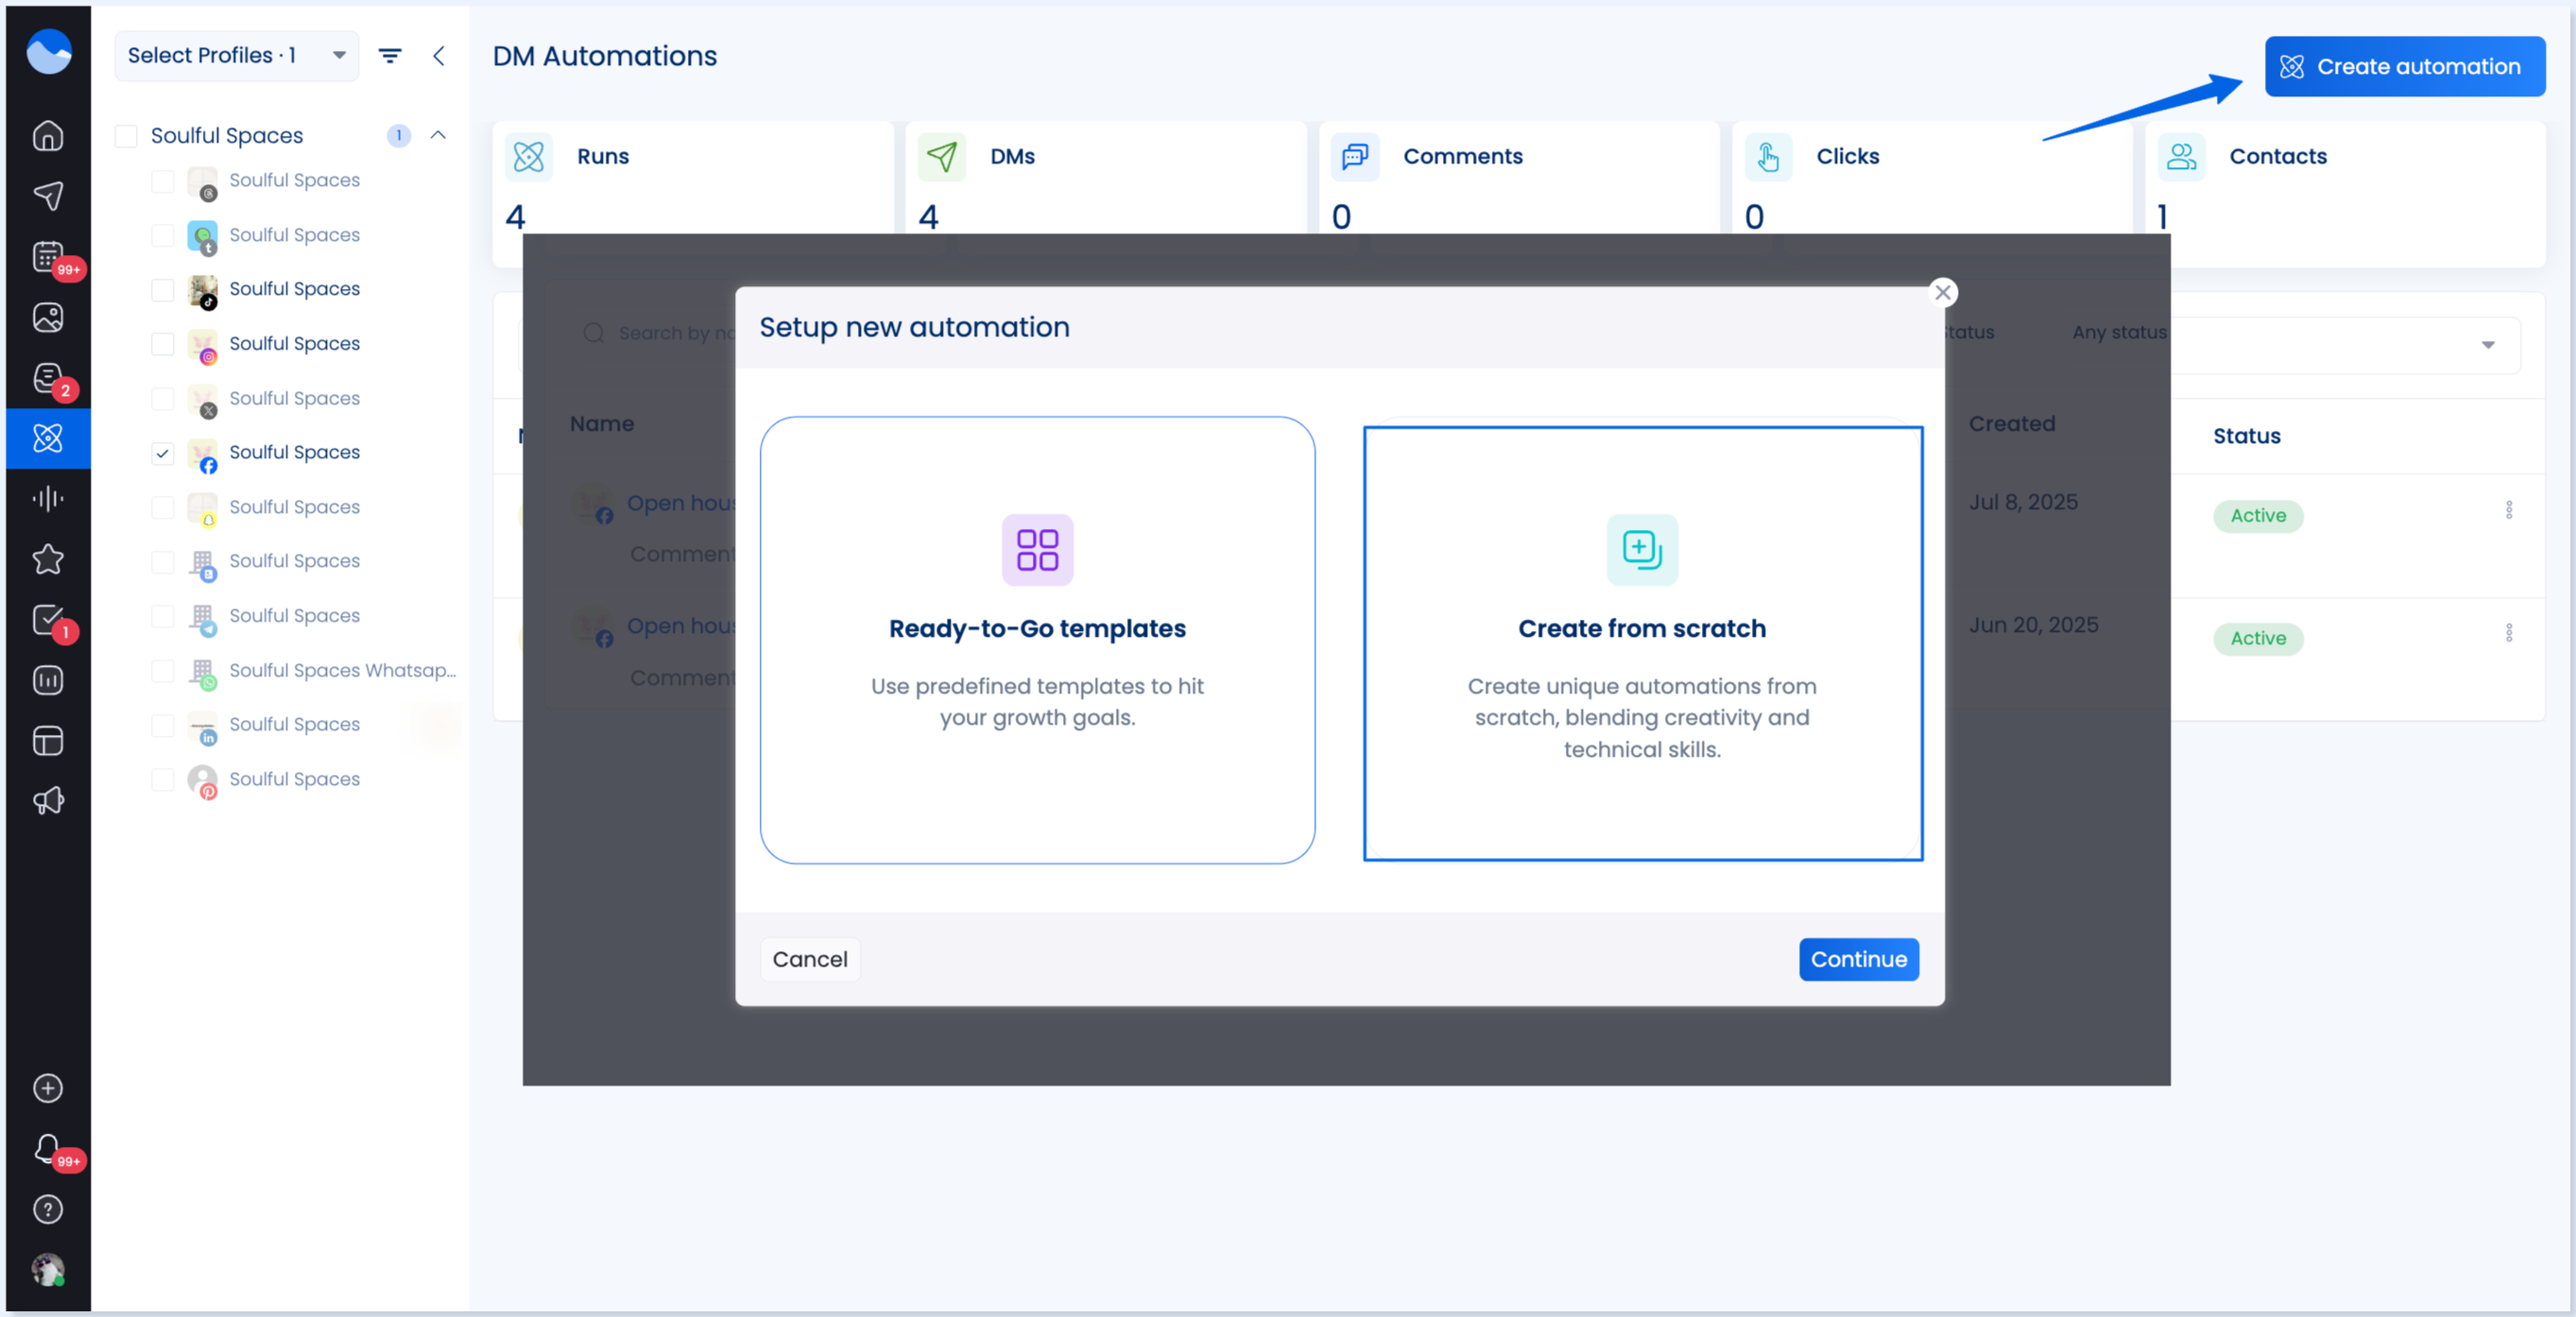Open the kebab menu for the Jul 8, 2025 automation

pyautogui.click(x=2509, y=510)
